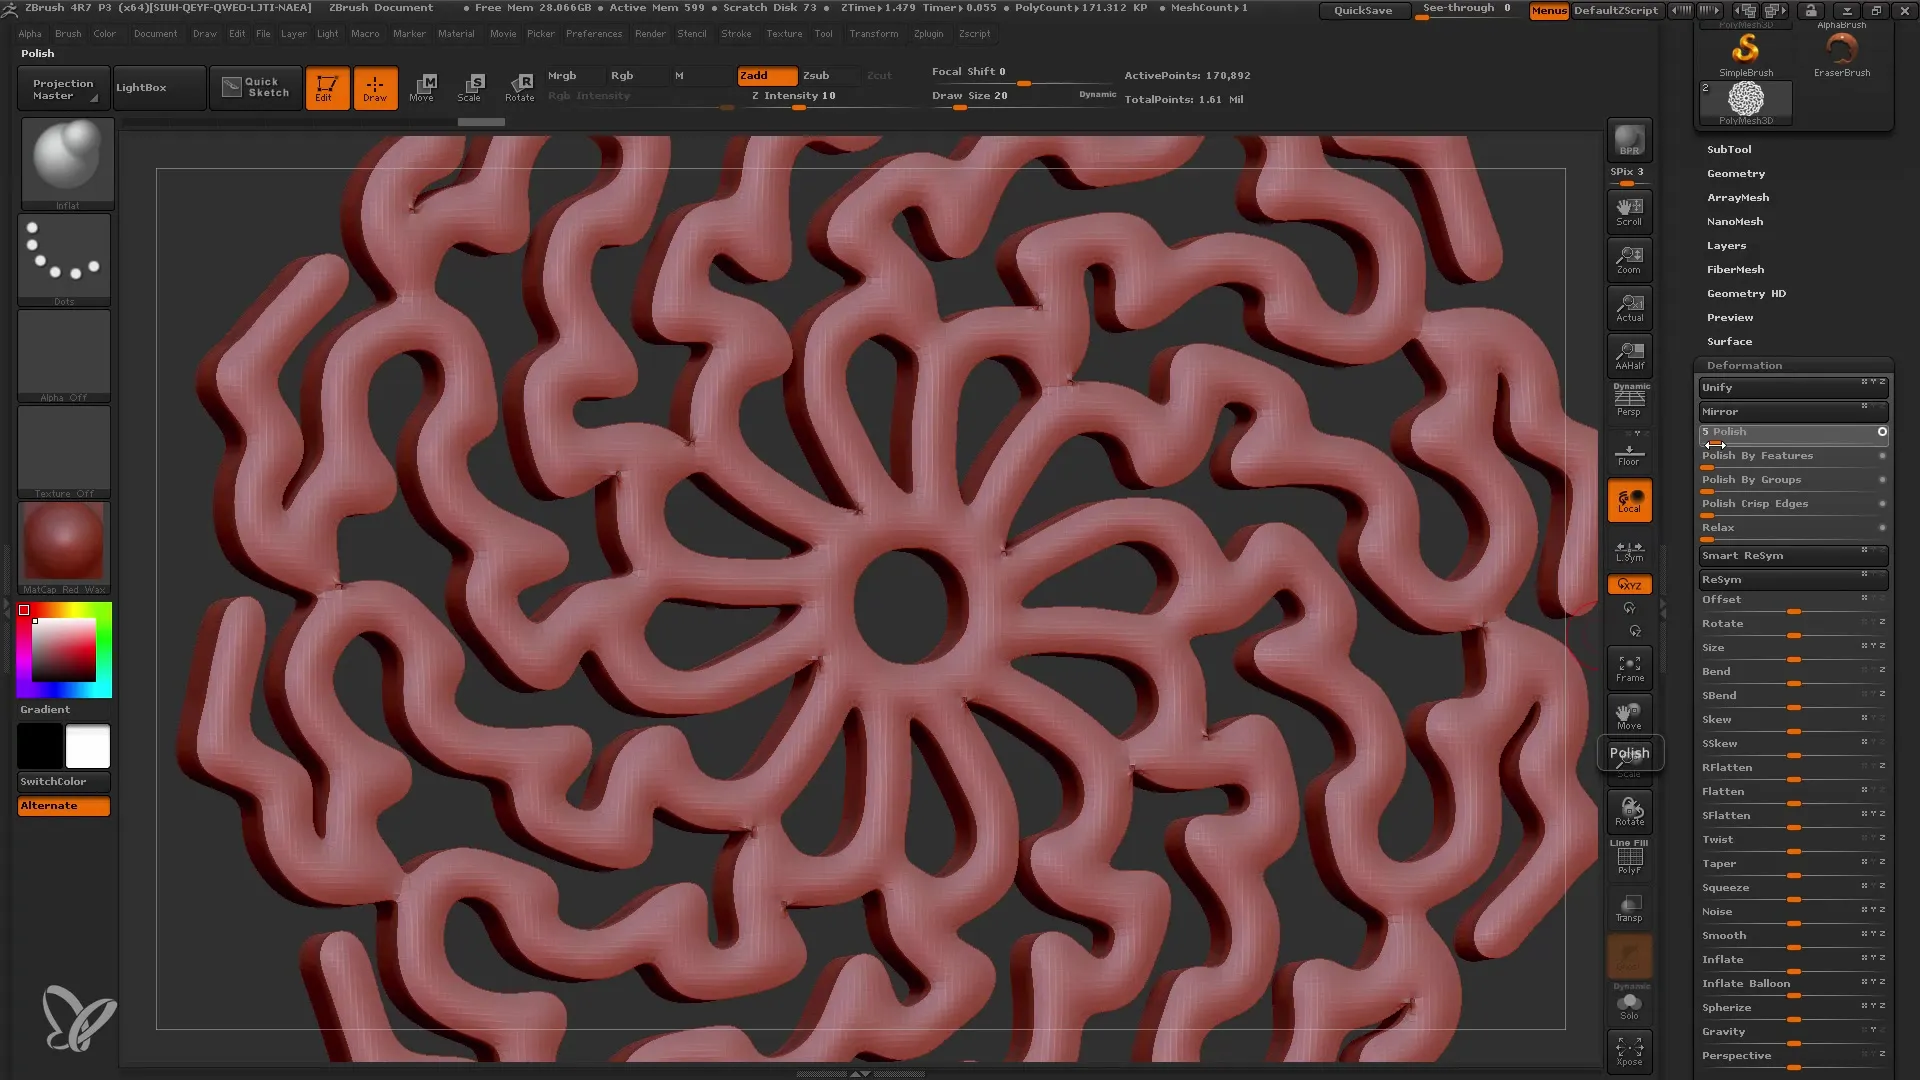This screenshot has width=1920, height=1080.
Task: Click the Polish button in deformation
Action: coord(1789,431)
